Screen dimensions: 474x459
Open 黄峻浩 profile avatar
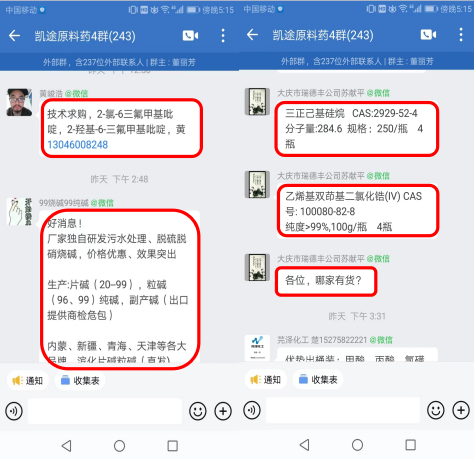pyautogui.click(x=19, y=102)
